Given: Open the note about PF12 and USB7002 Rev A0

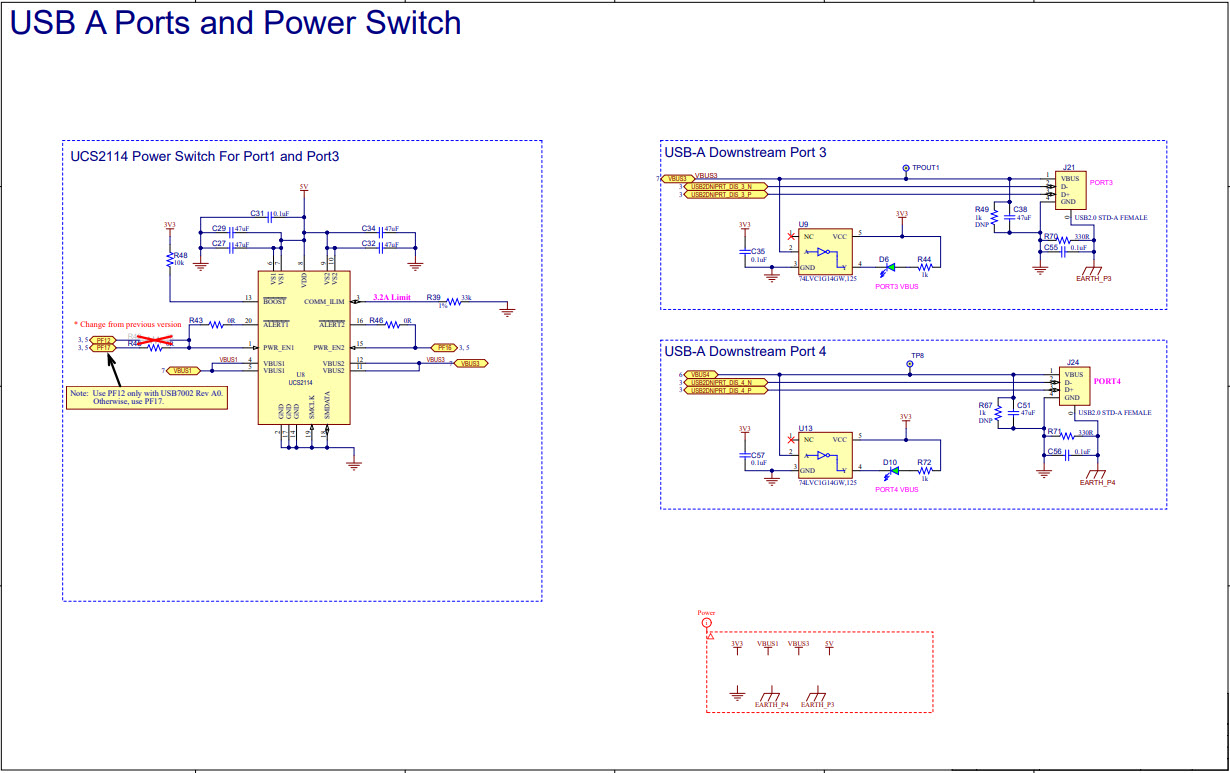Looking at the screenshot, I should (x=147, y=396).
